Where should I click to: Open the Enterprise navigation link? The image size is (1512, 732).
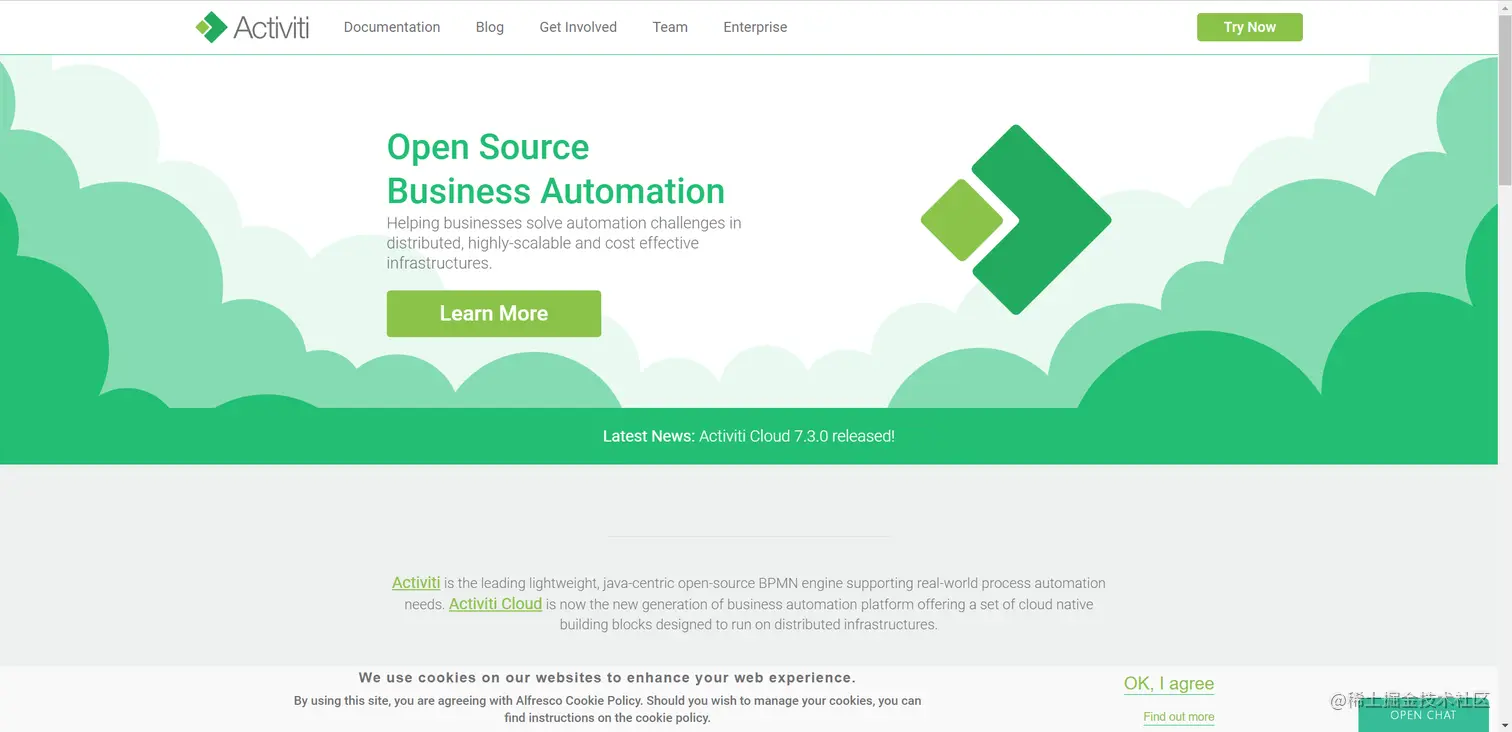755,27
